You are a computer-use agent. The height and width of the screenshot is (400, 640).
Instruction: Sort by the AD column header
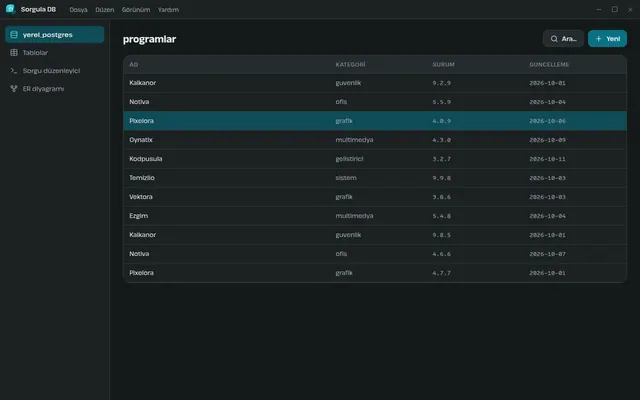tap(133, 64)
